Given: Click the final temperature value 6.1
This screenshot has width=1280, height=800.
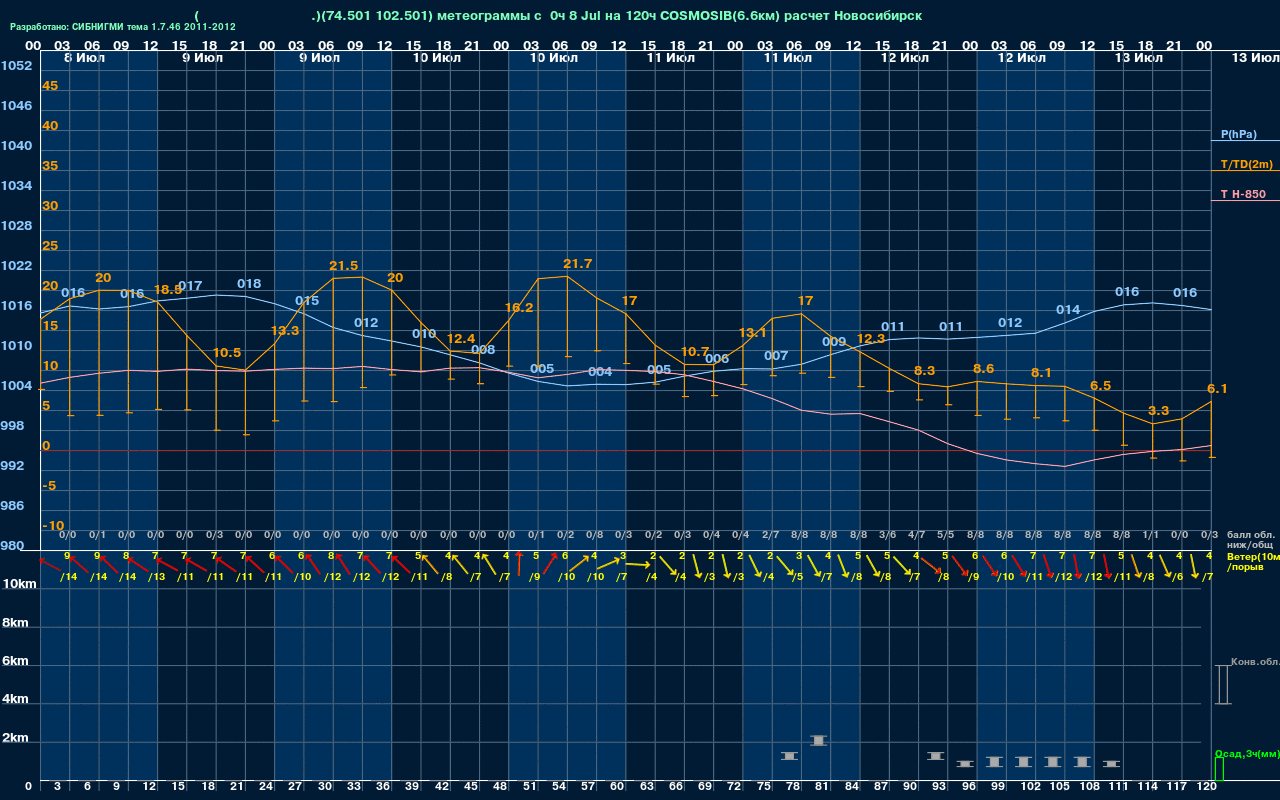Looking at the screenshot, I should click(1217, 389).
